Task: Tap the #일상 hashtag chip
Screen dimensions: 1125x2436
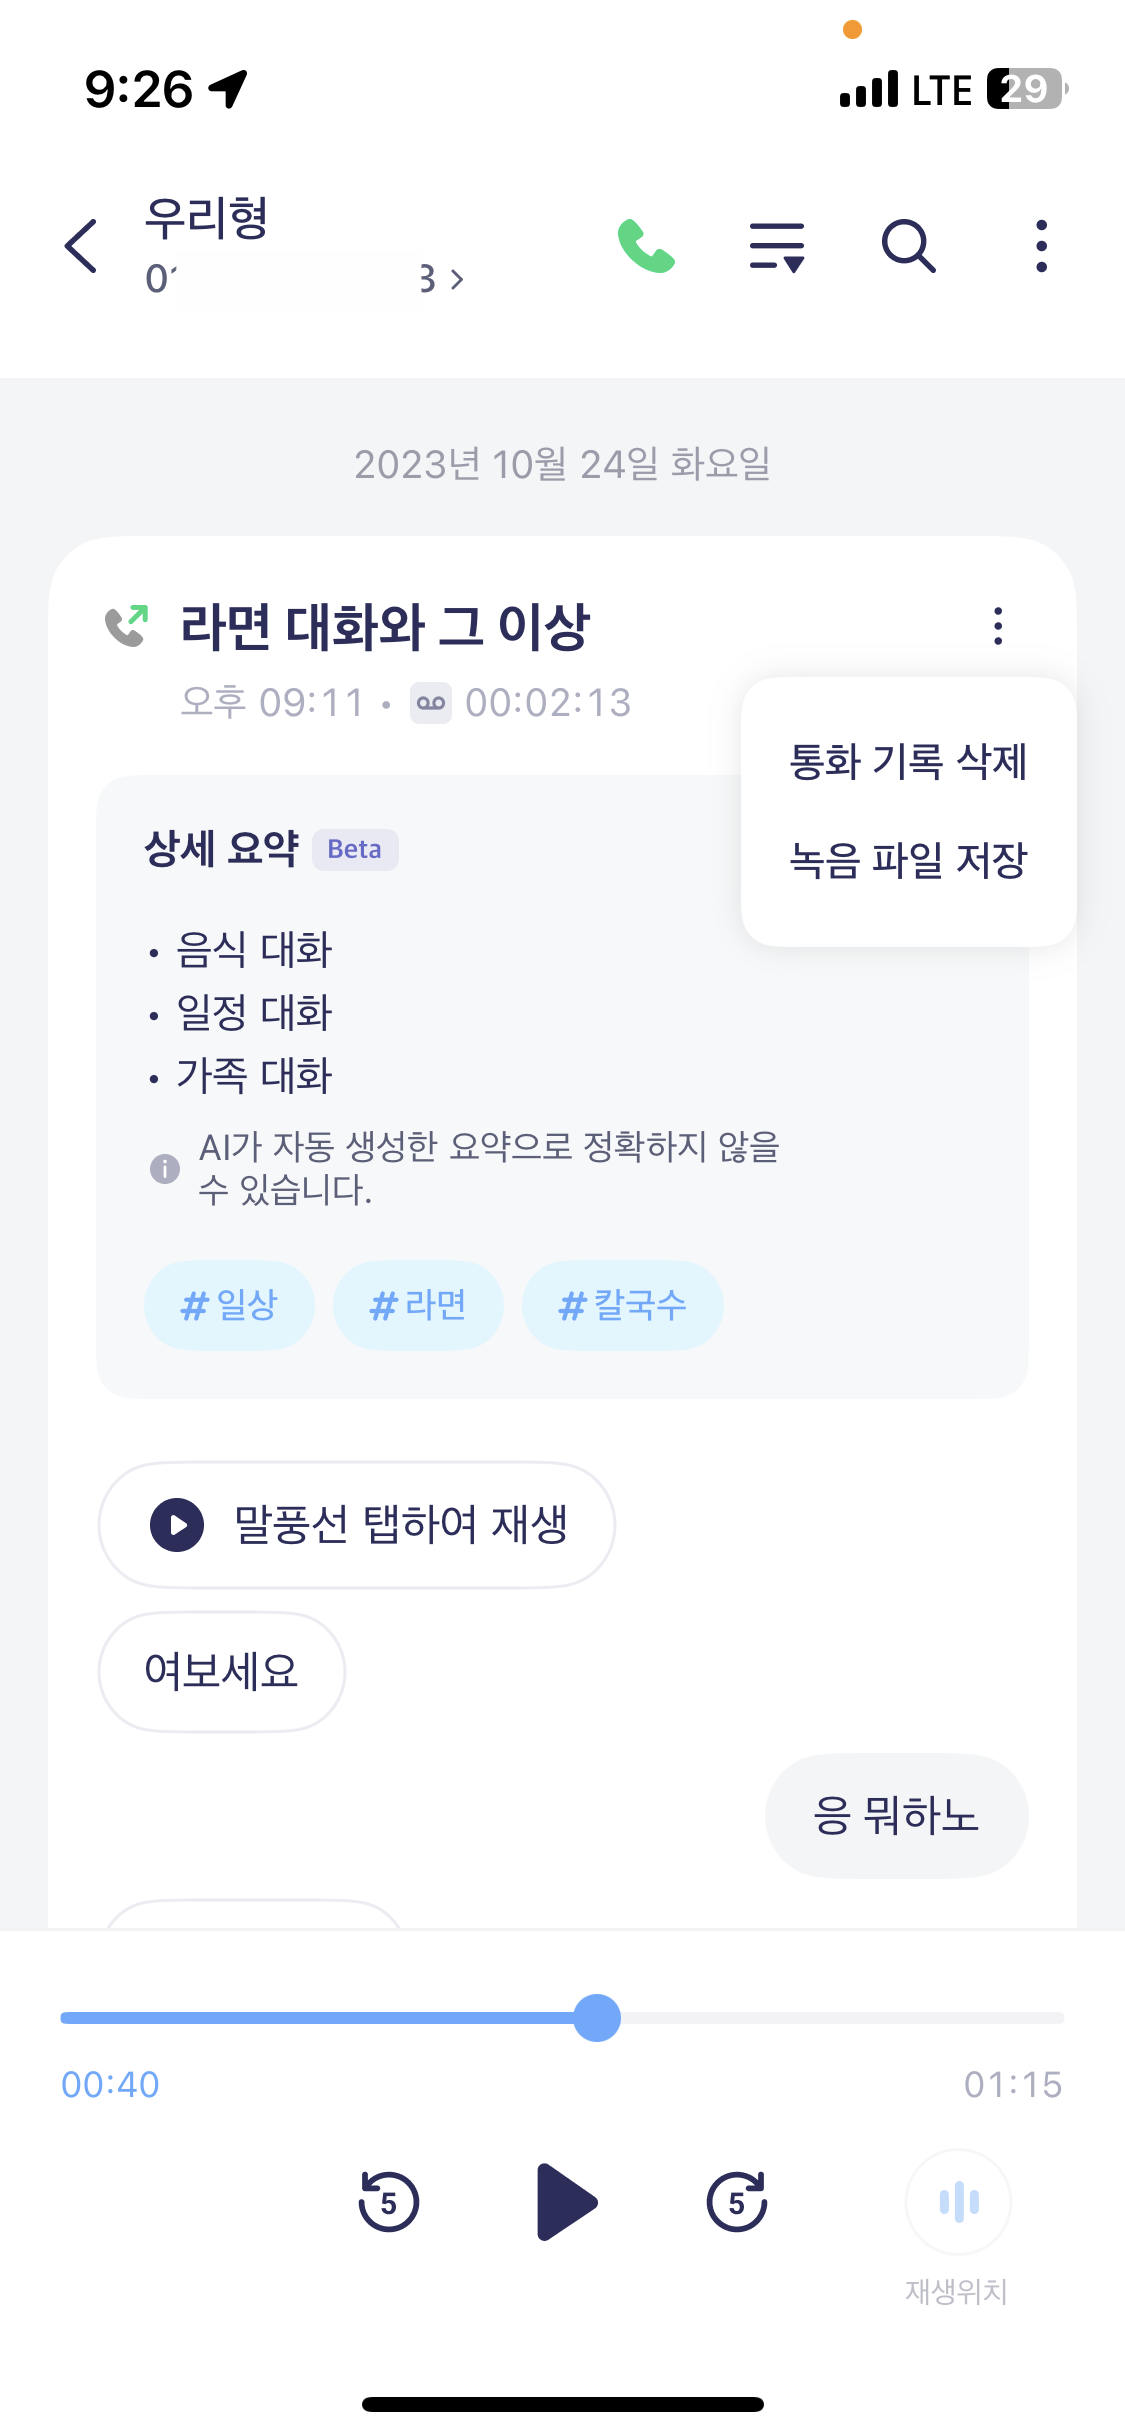Action: click(x=229, y=1305)
